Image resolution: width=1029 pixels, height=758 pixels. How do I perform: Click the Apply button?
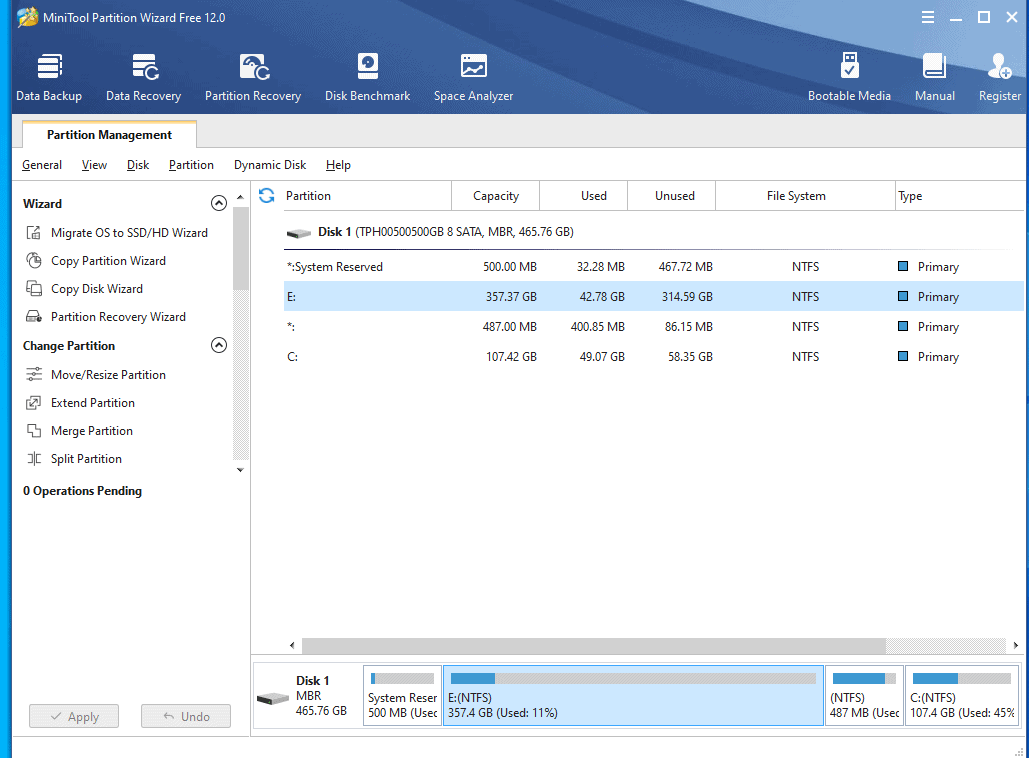tap(74, 716)
